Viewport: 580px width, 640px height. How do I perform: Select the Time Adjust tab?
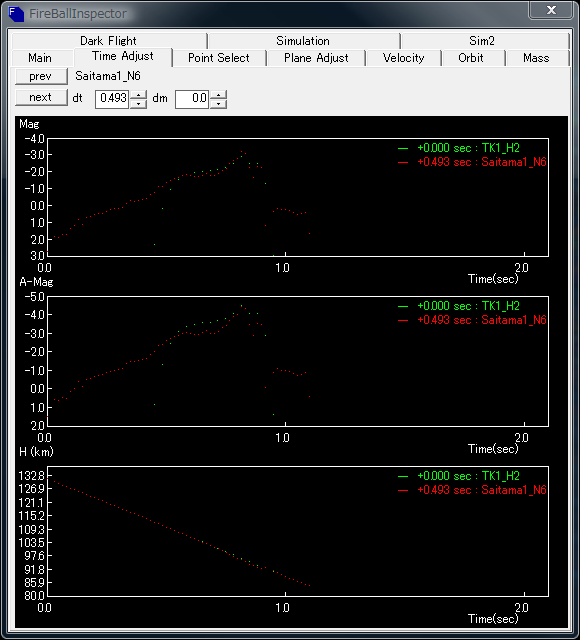[x=123, y=56]
